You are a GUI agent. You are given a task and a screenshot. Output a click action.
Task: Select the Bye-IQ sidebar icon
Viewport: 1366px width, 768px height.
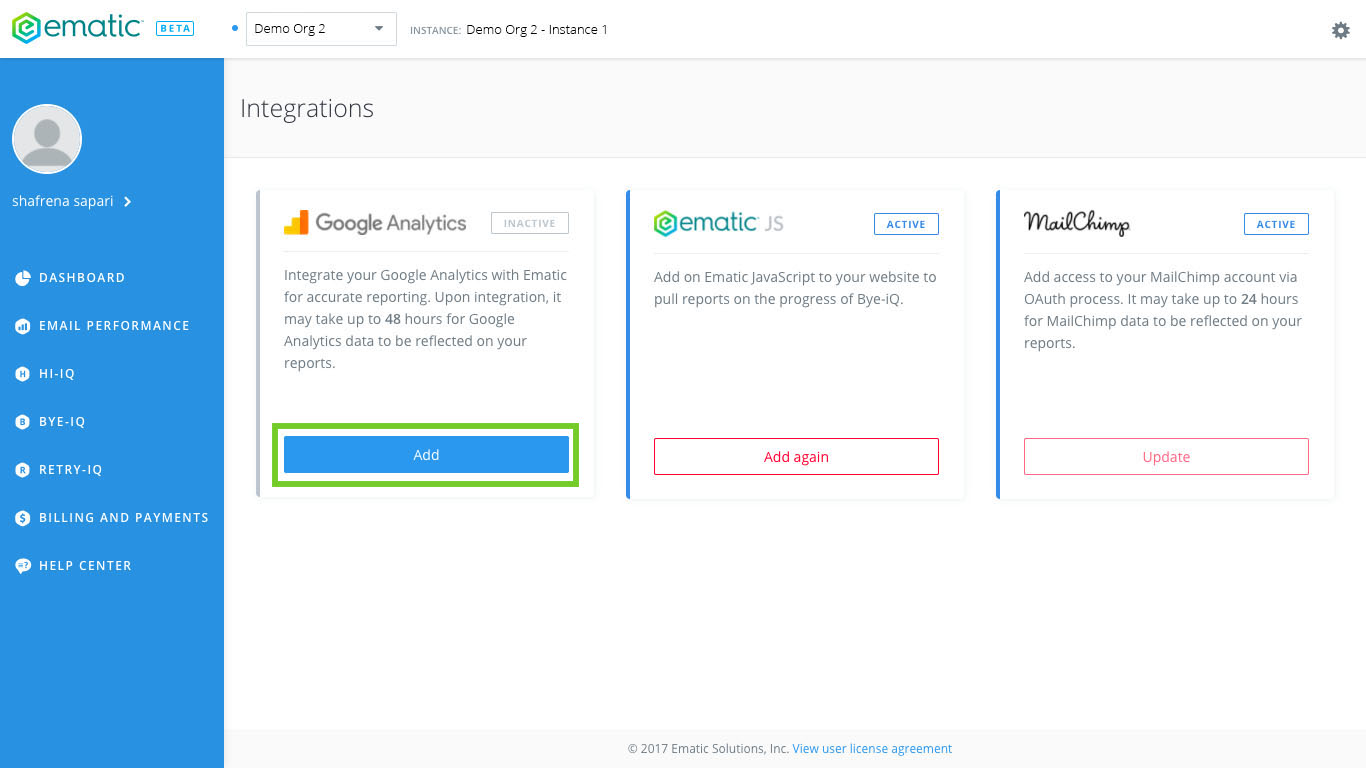click(x=22, y=422)
